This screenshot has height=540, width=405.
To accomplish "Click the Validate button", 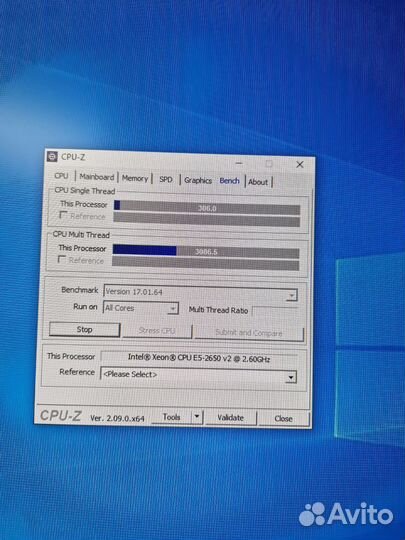I will pyautogui.click(x=231, y=418).
